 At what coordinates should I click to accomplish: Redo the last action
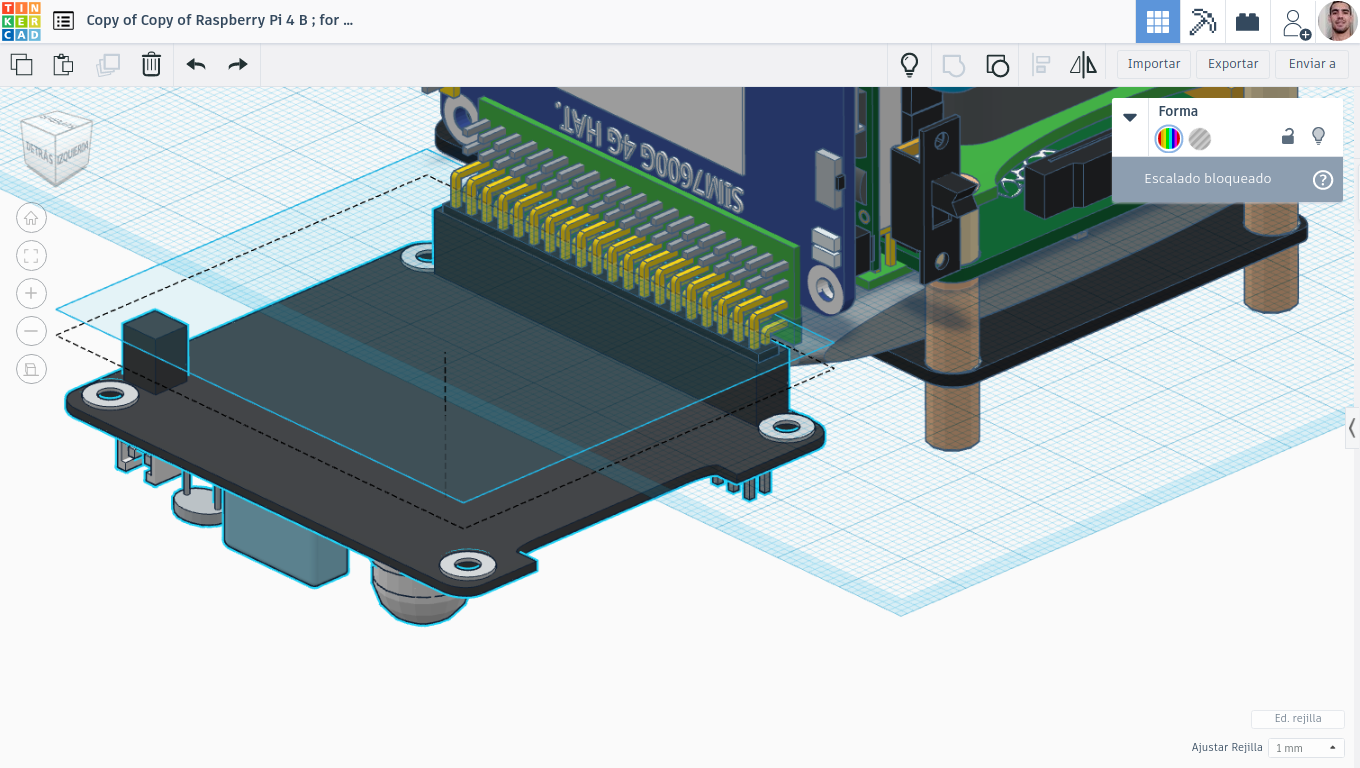[x=237, y=65]
